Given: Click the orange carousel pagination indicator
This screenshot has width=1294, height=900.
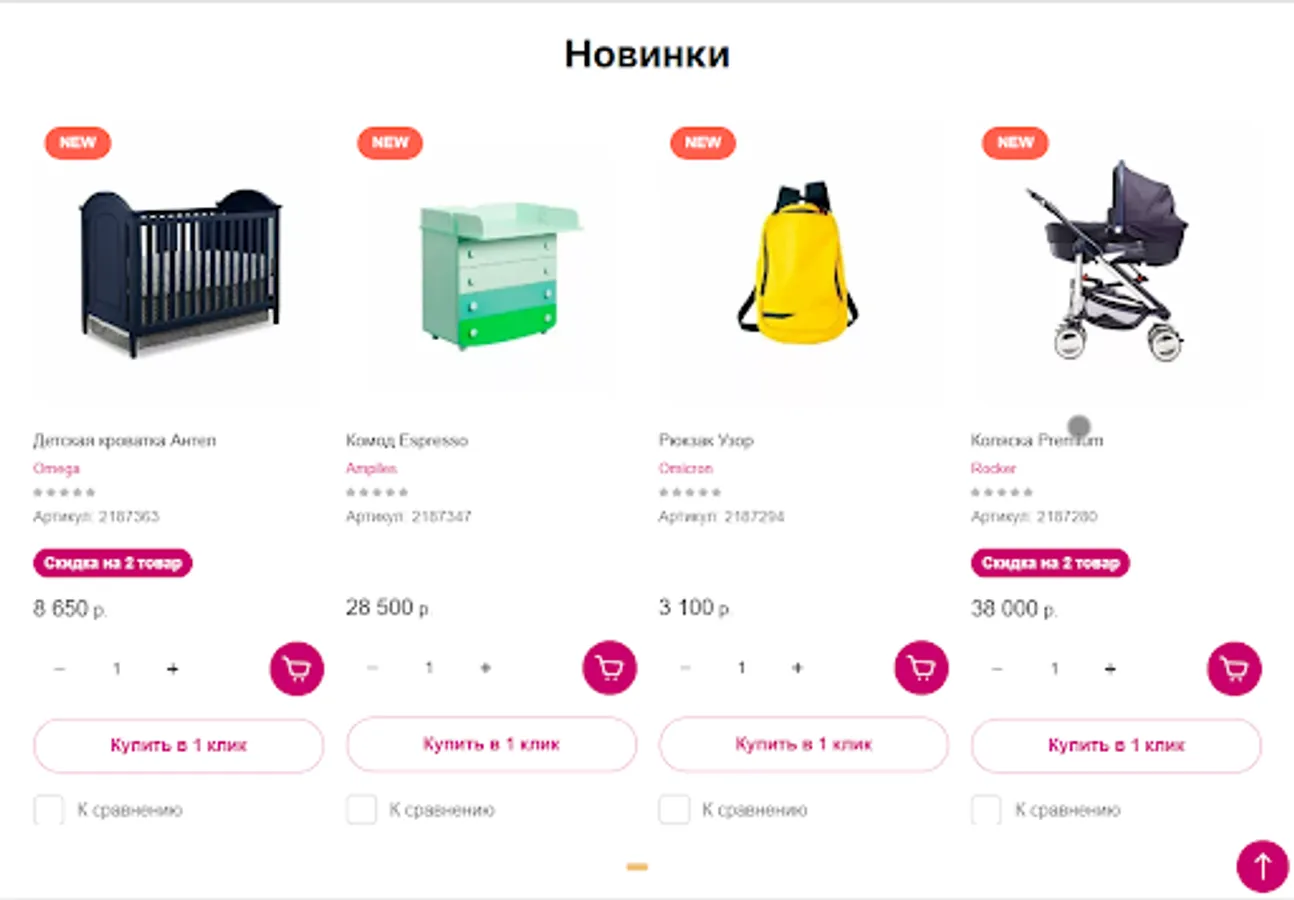Looking at the screenshot, I should (x=637, y=866).
